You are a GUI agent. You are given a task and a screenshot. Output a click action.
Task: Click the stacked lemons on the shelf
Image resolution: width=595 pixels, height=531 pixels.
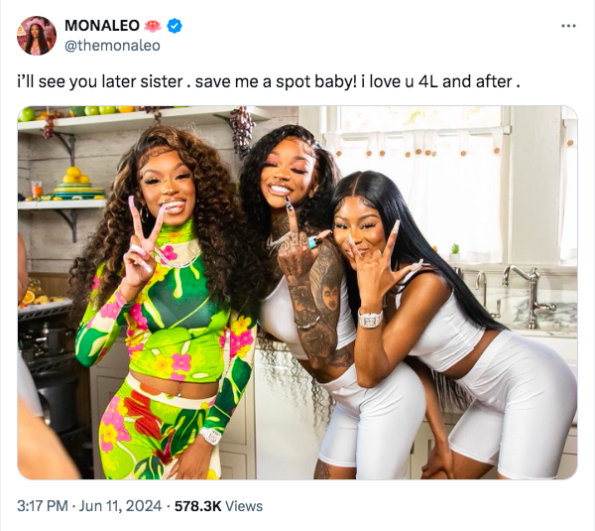75,175
